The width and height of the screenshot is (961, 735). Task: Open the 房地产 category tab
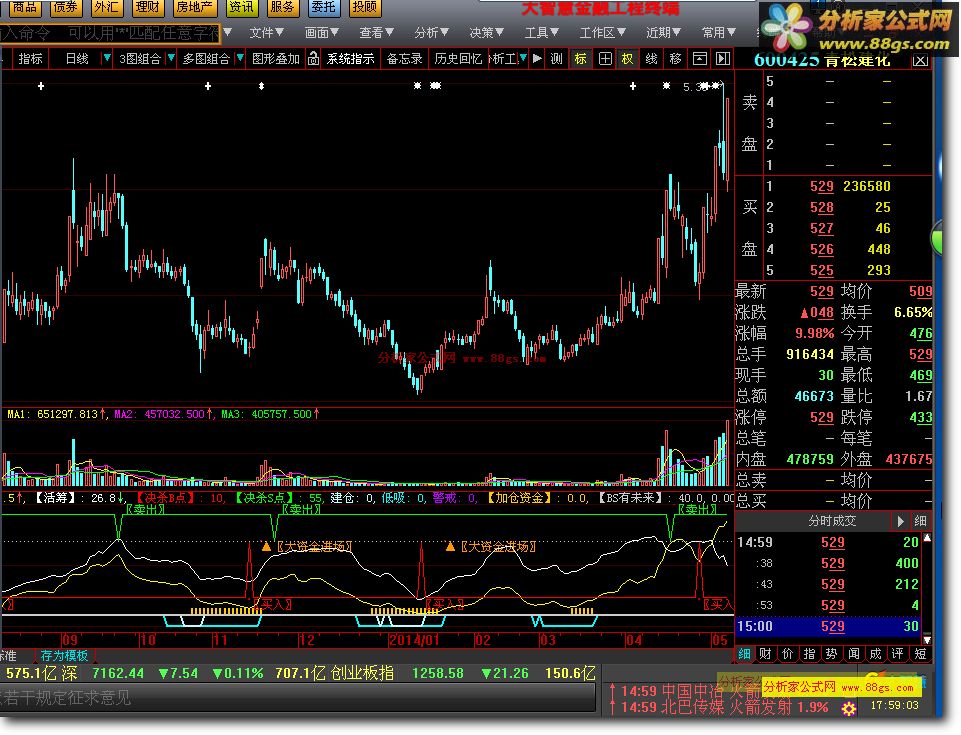(x=194, y=7)
